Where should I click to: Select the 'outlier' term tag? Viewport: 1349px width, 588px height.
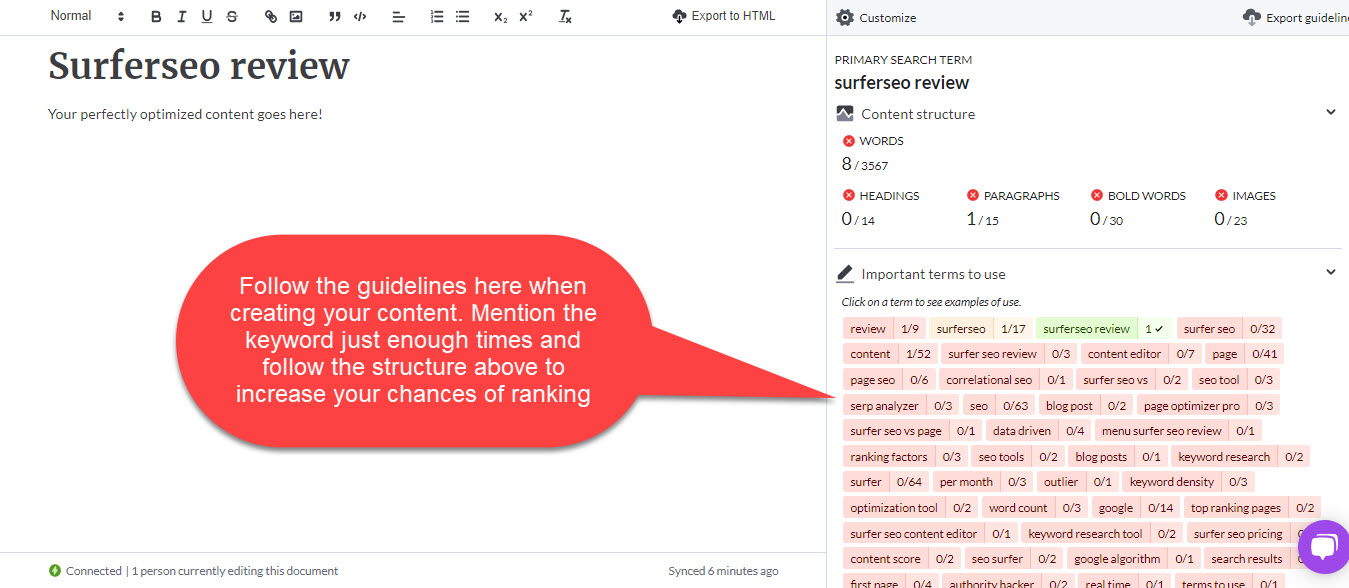pyautogui.click(x=1077, y=482)
